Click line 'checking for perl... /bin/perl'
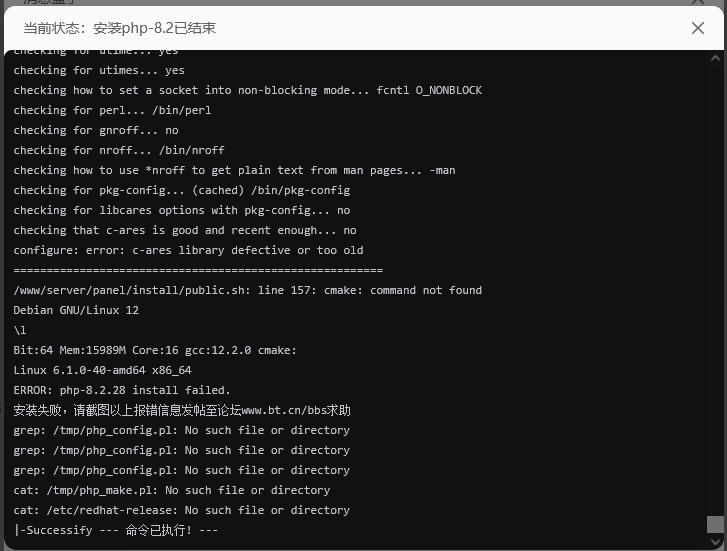 pyautogui.click(x=112, y=110)
